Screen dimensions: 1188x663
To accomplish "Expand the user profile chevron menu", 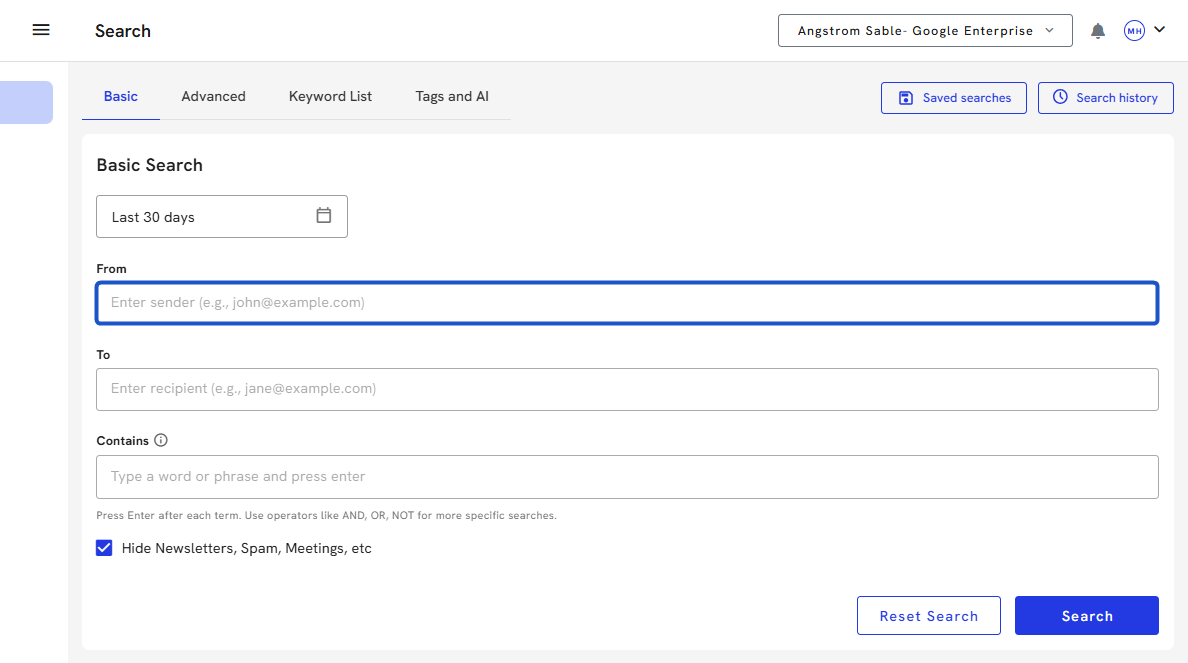I will point(1160,30).
